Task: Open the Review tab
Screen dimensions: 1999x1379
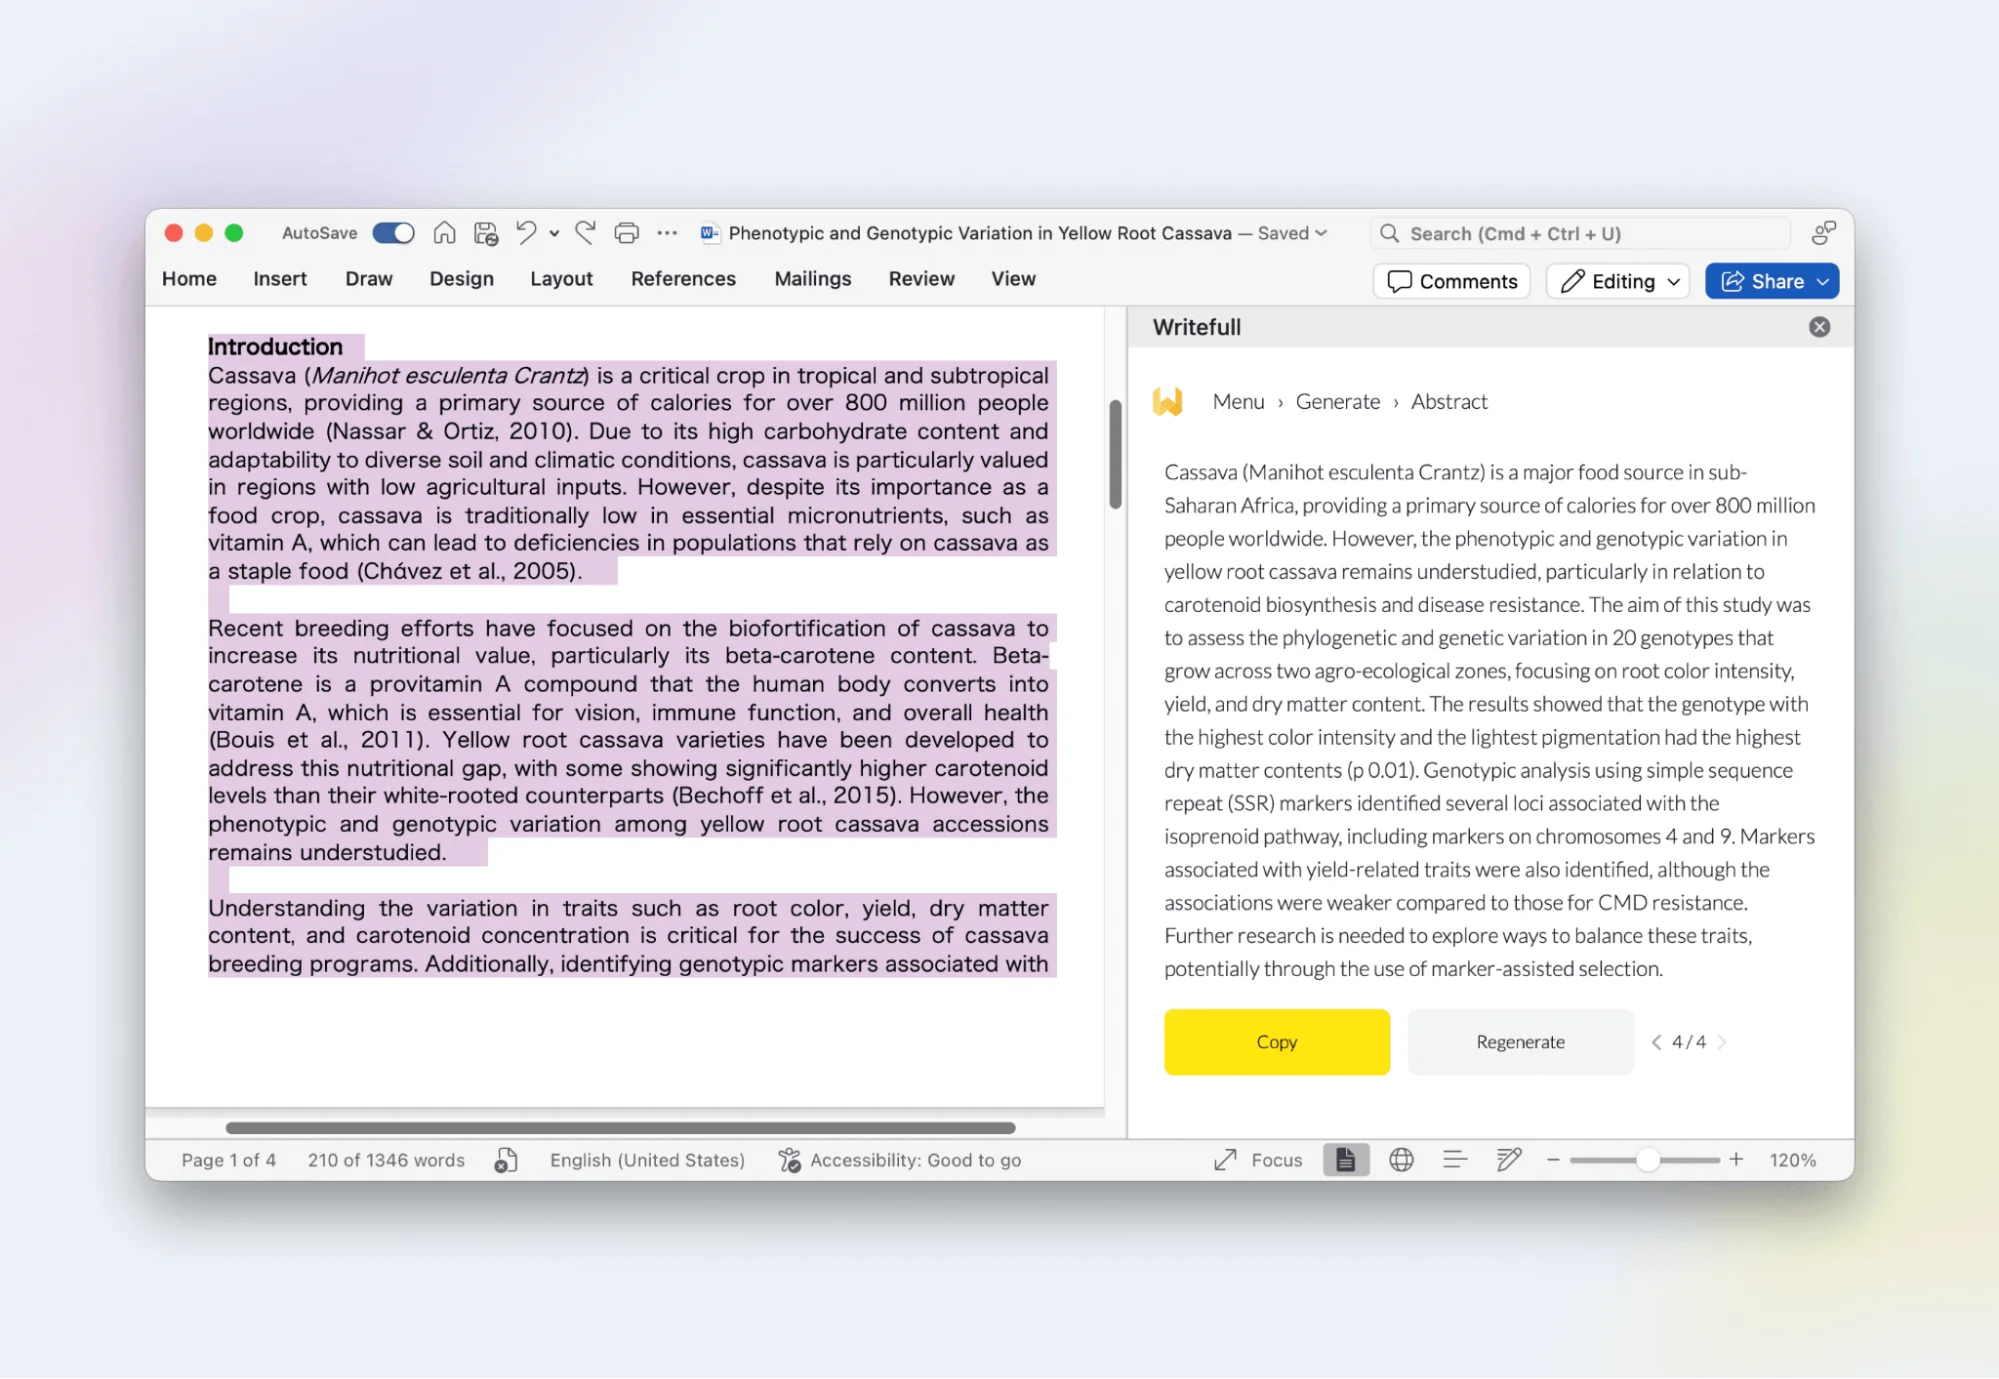Action: [x=920, y=278]
